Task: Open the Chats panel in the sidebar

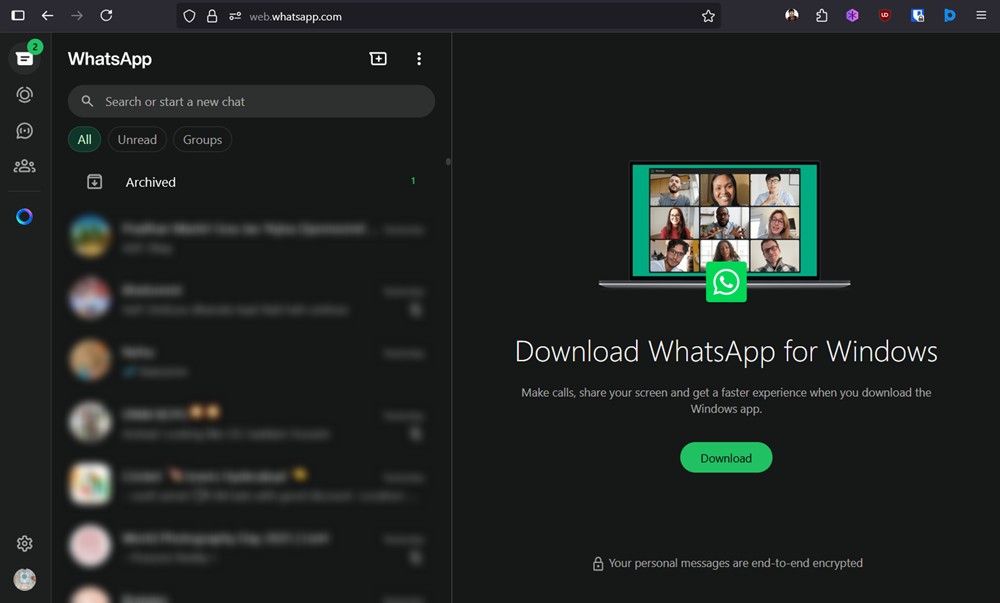Action: (x=24, y=57)
